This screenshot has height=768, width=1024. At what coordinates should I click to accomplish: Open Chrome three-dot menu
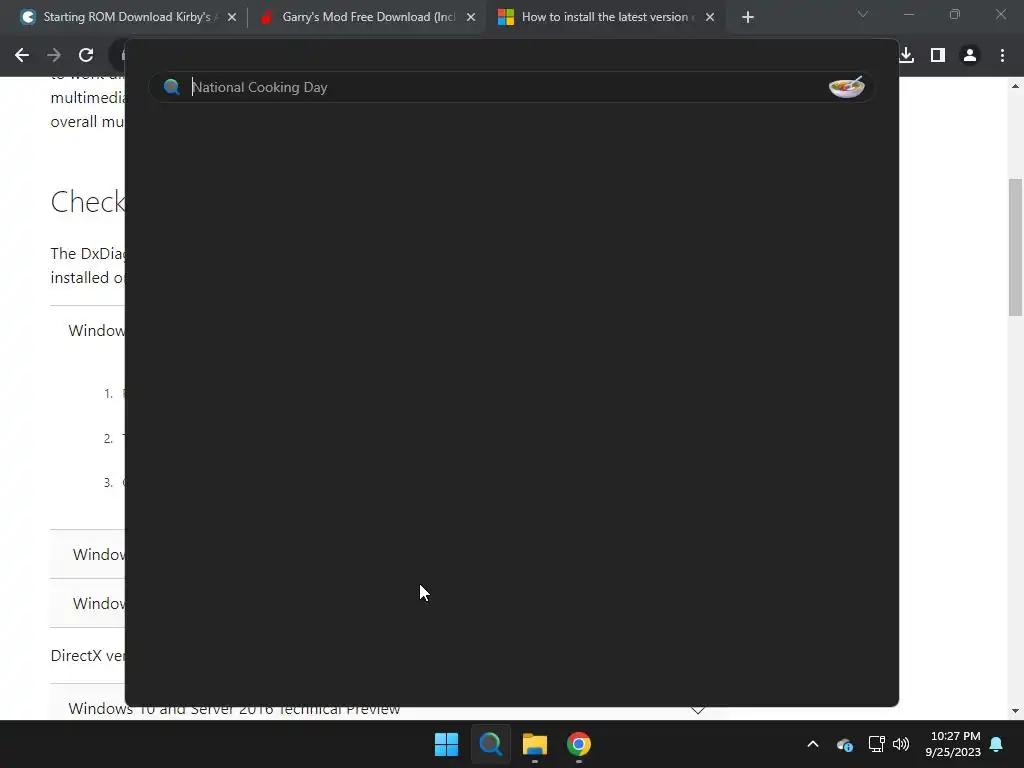click(1002, 56)
